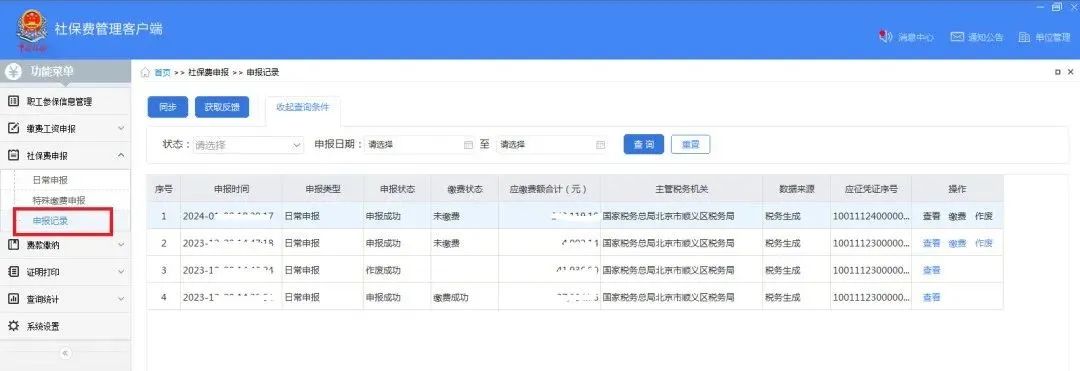1080x371 pixels.
Task: Click 查看 link in row 2
Action: pyautogui.click(x=931, y=243)
